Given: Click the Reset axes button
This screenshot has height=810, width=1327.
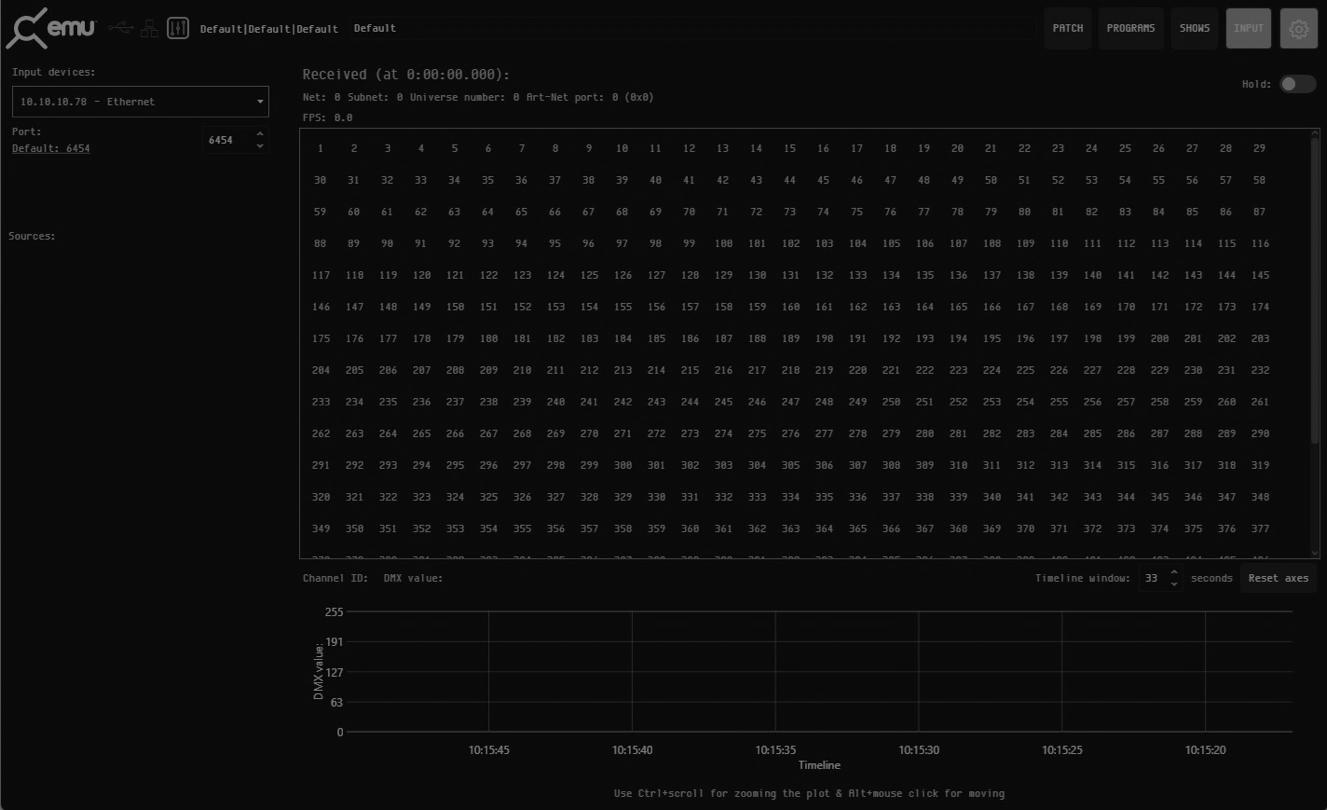Looking at the screenshot, I should (1278, 578).
